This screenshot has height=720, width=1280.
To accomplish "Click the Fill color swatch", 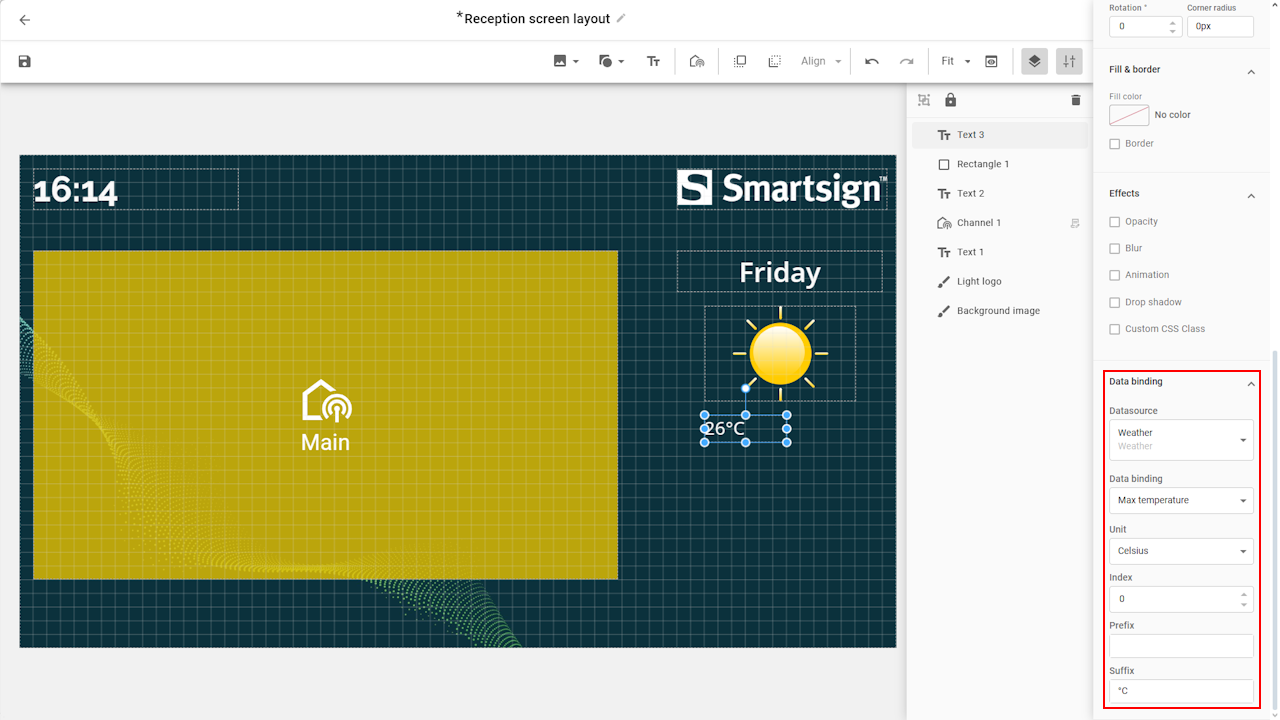I will click(1129, 115).
